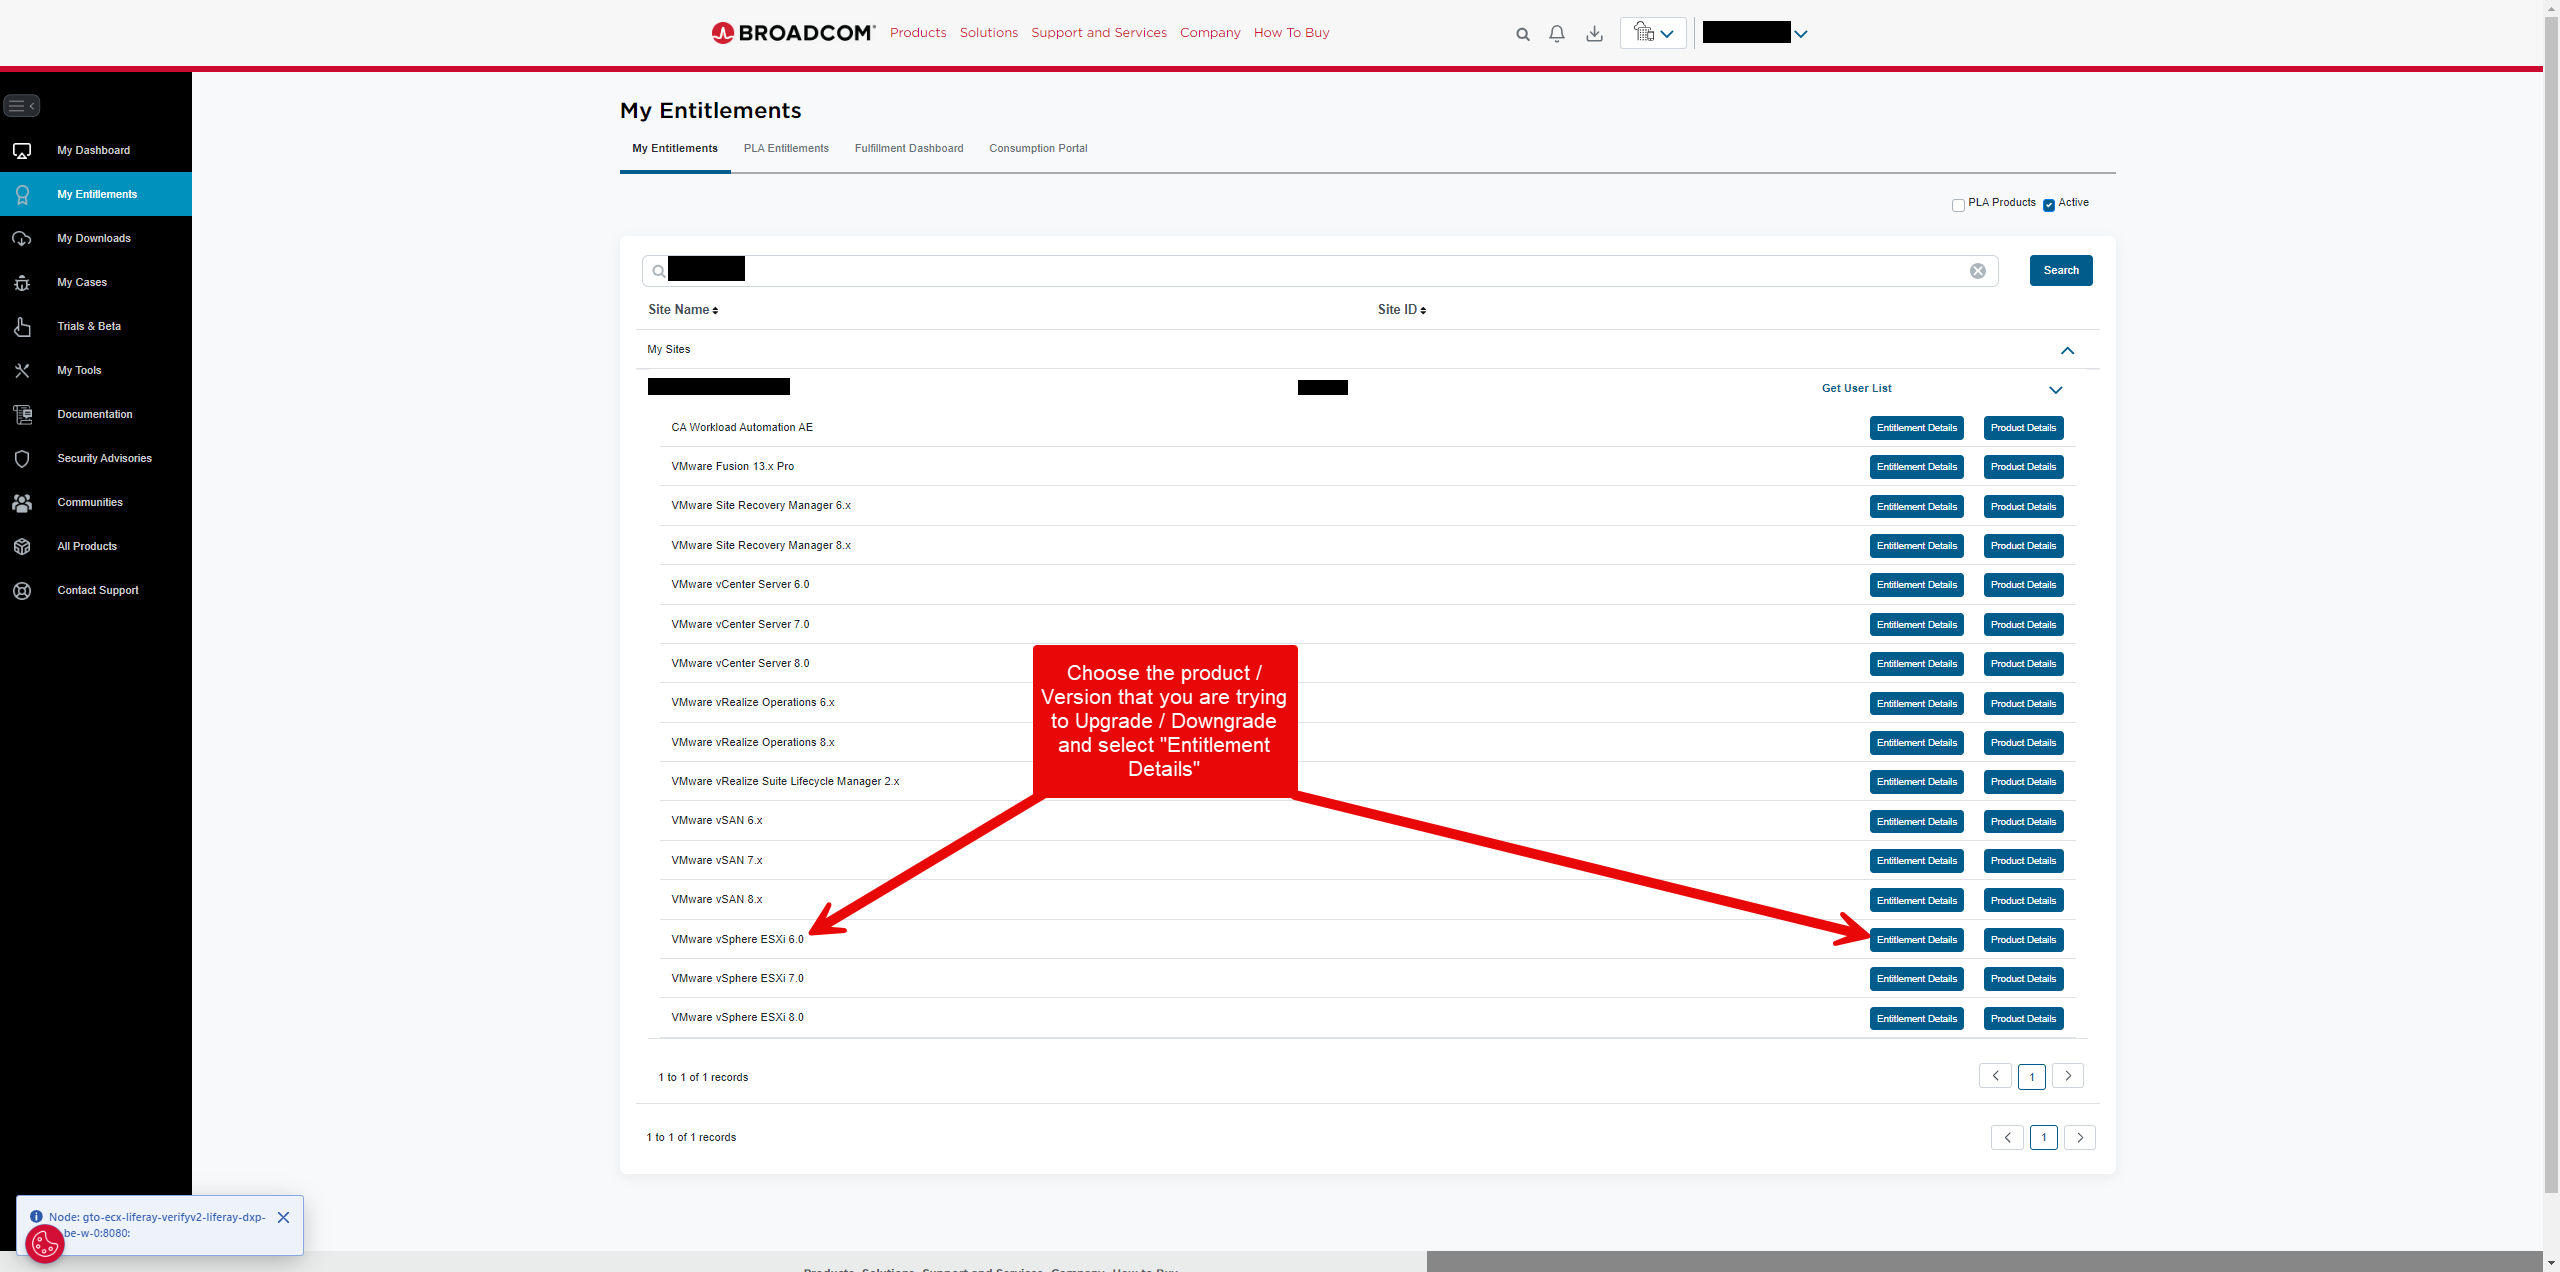Click the download tray icon in header
The height and width of the screenshot is (1272, 2560).
pyautogui.click(x=1594, y=34)
